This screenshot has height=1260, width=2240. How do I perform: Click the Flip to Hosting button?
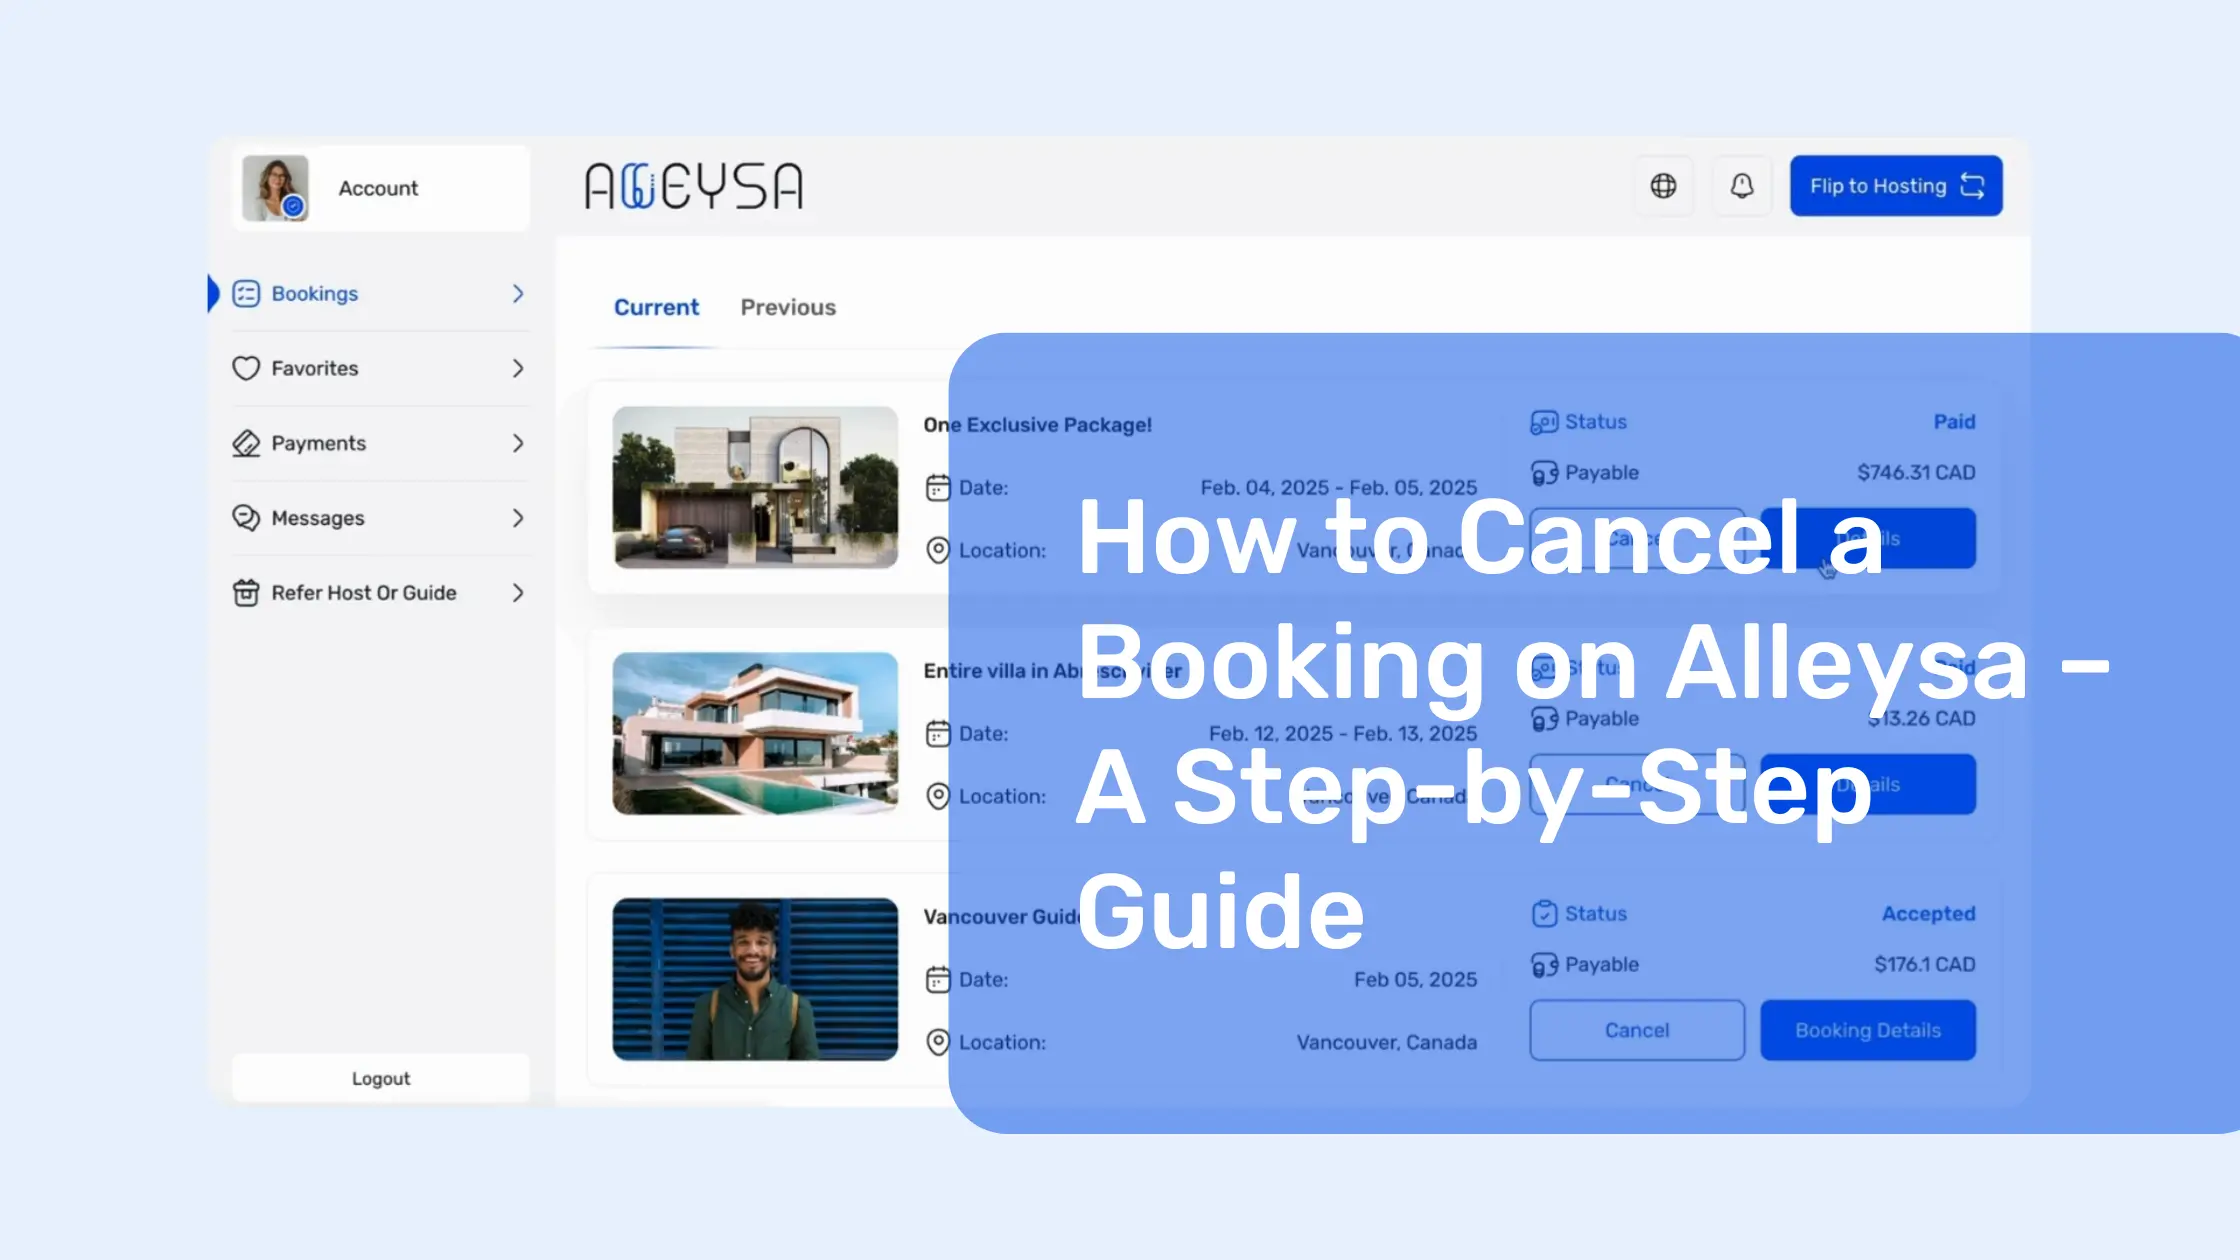coord(1896,186)
